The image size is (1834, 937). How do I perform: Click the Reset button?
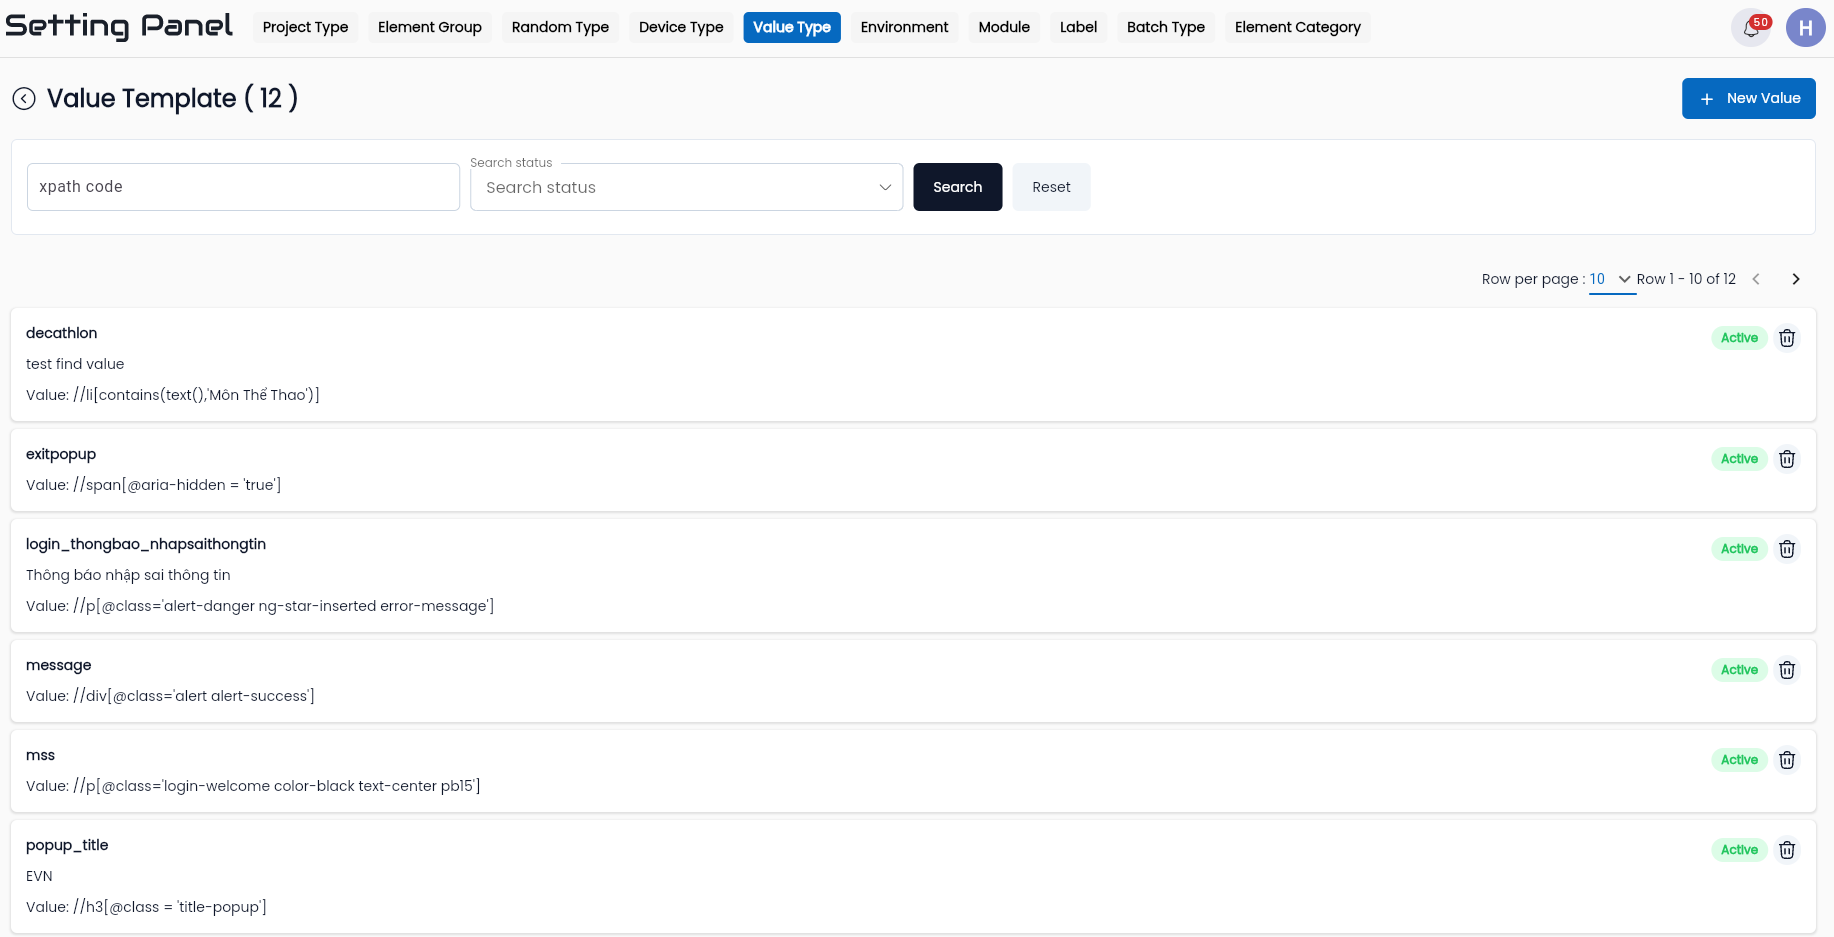coord(1051,187)
